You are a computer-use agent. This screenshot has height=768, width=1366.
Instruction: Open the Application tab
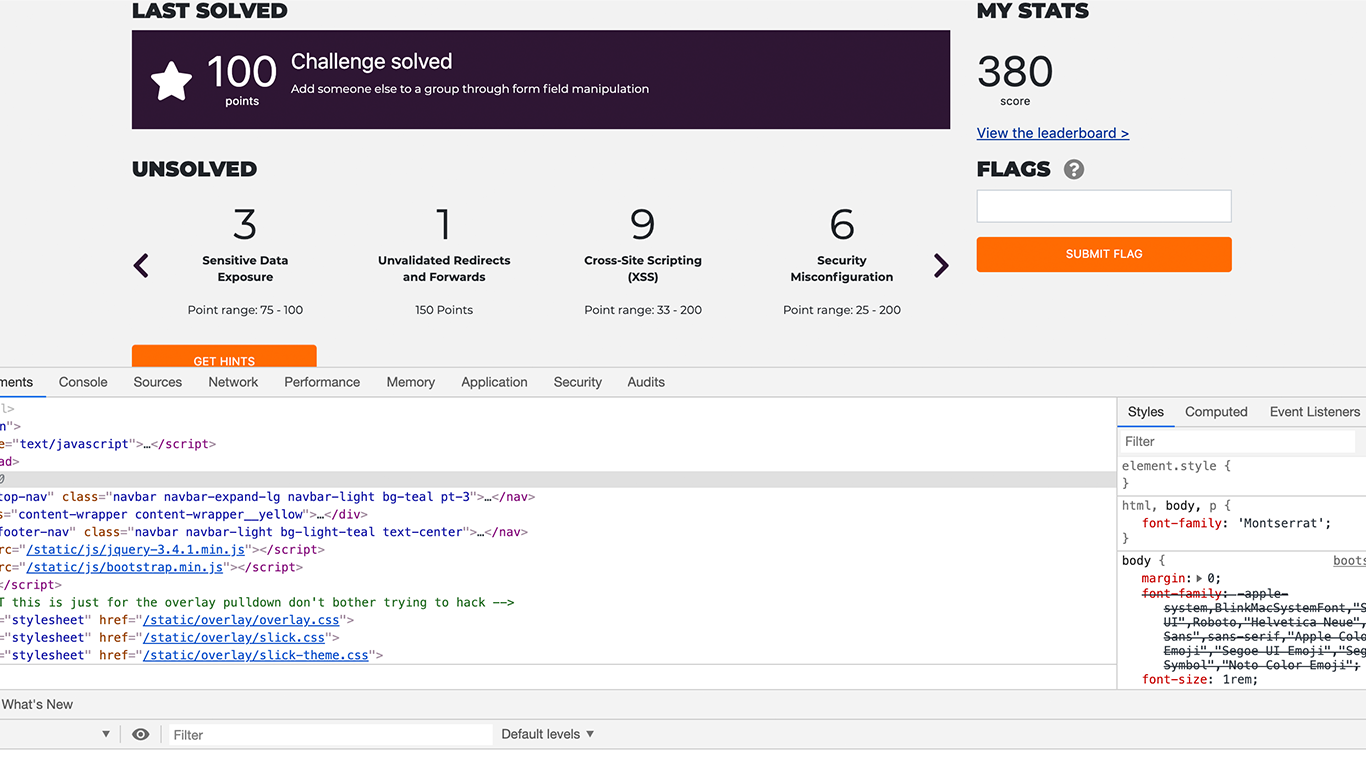point(494,382)
